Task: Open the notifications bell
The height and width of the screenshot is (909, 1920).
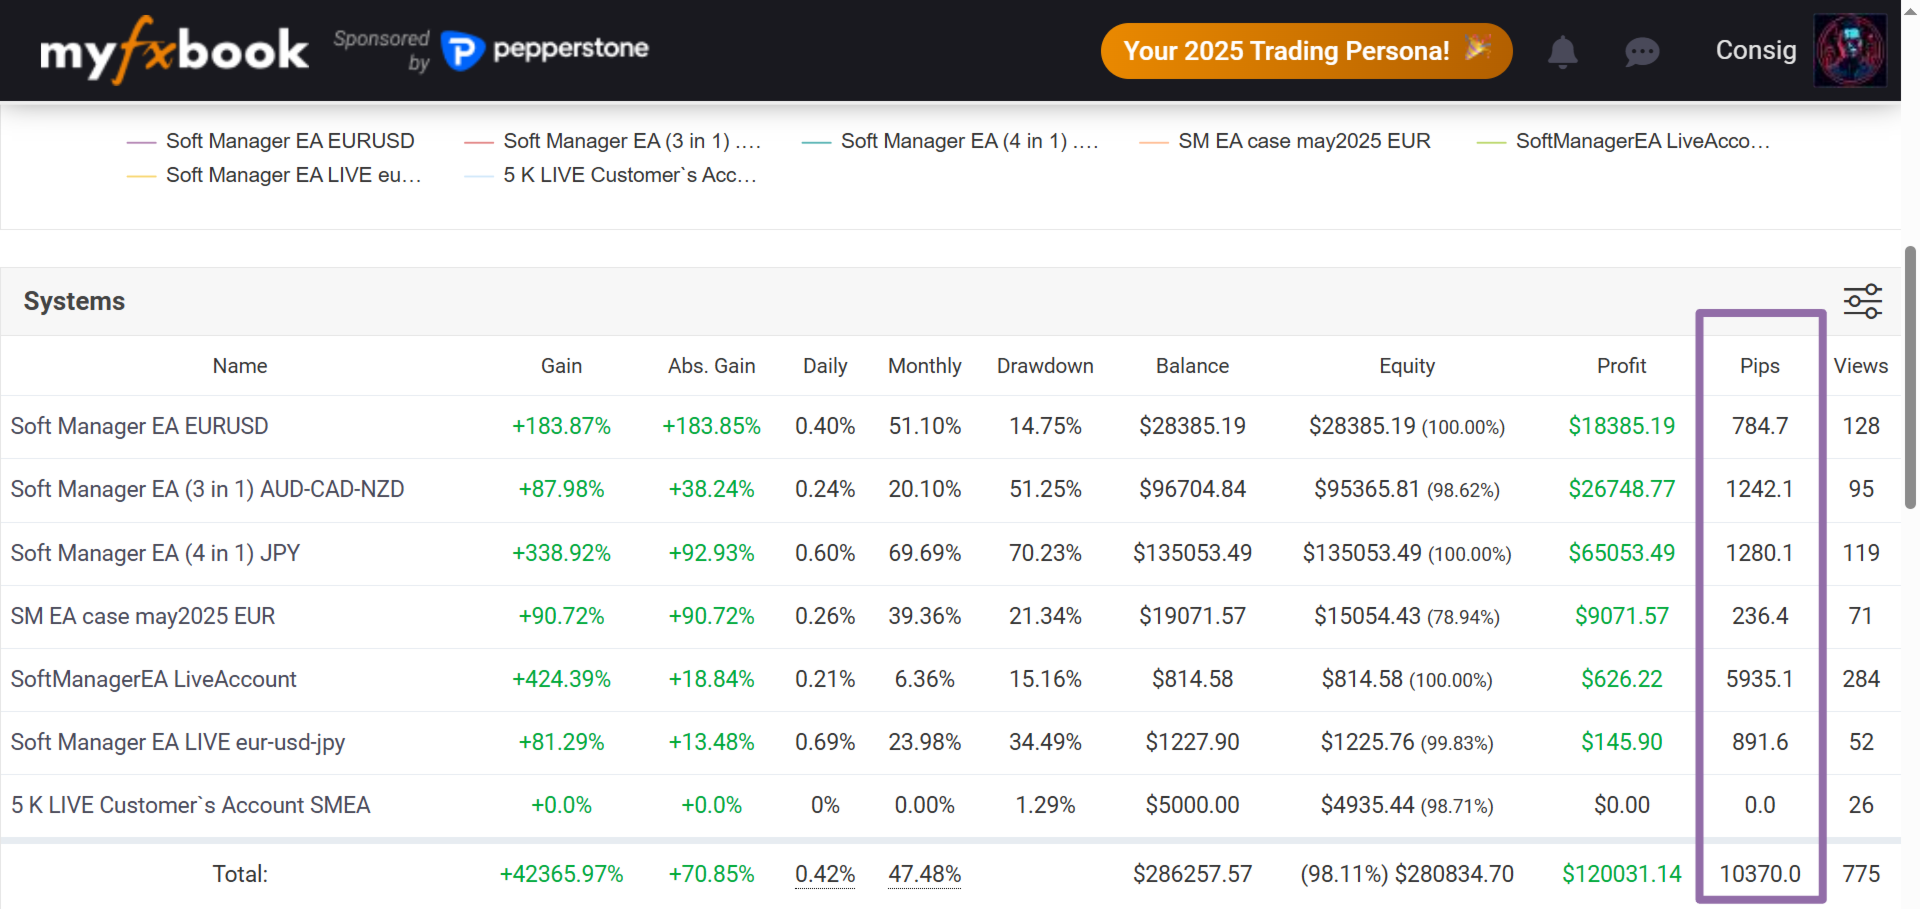Action: tap(1562, 51)
